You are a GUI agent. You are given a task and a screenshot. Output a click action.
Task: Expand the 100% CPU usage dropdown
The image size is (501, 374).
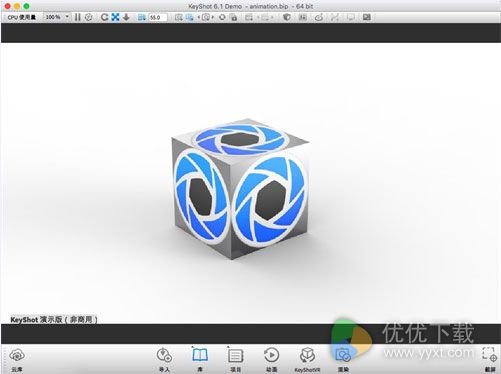tap(57, 17)
